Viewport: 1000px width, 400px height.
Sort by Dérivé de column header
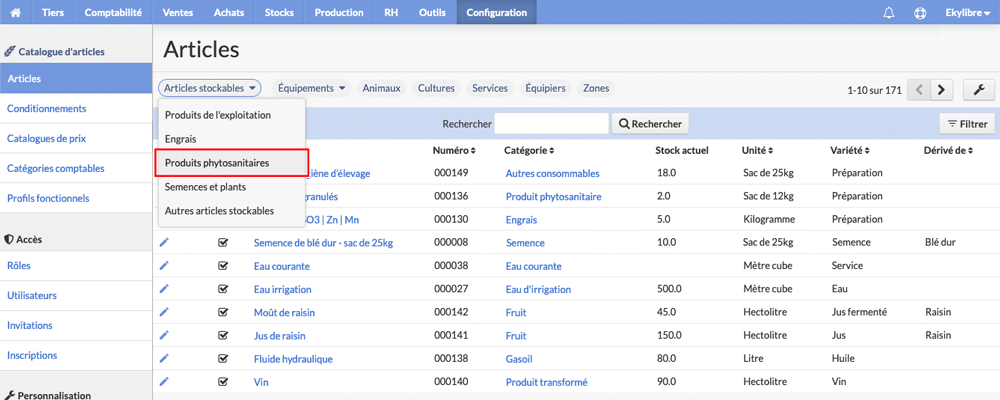pos(948,151)
